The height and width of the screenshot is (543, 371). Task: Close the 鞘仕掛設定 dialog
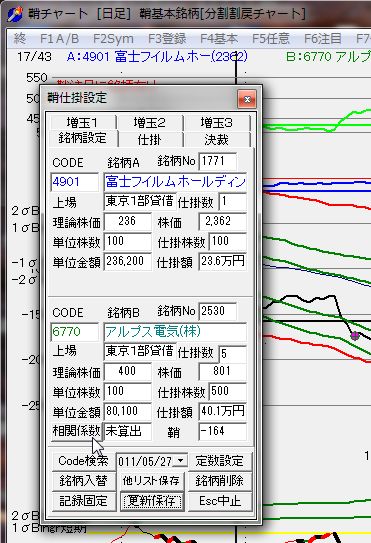[x=247, y=99]
